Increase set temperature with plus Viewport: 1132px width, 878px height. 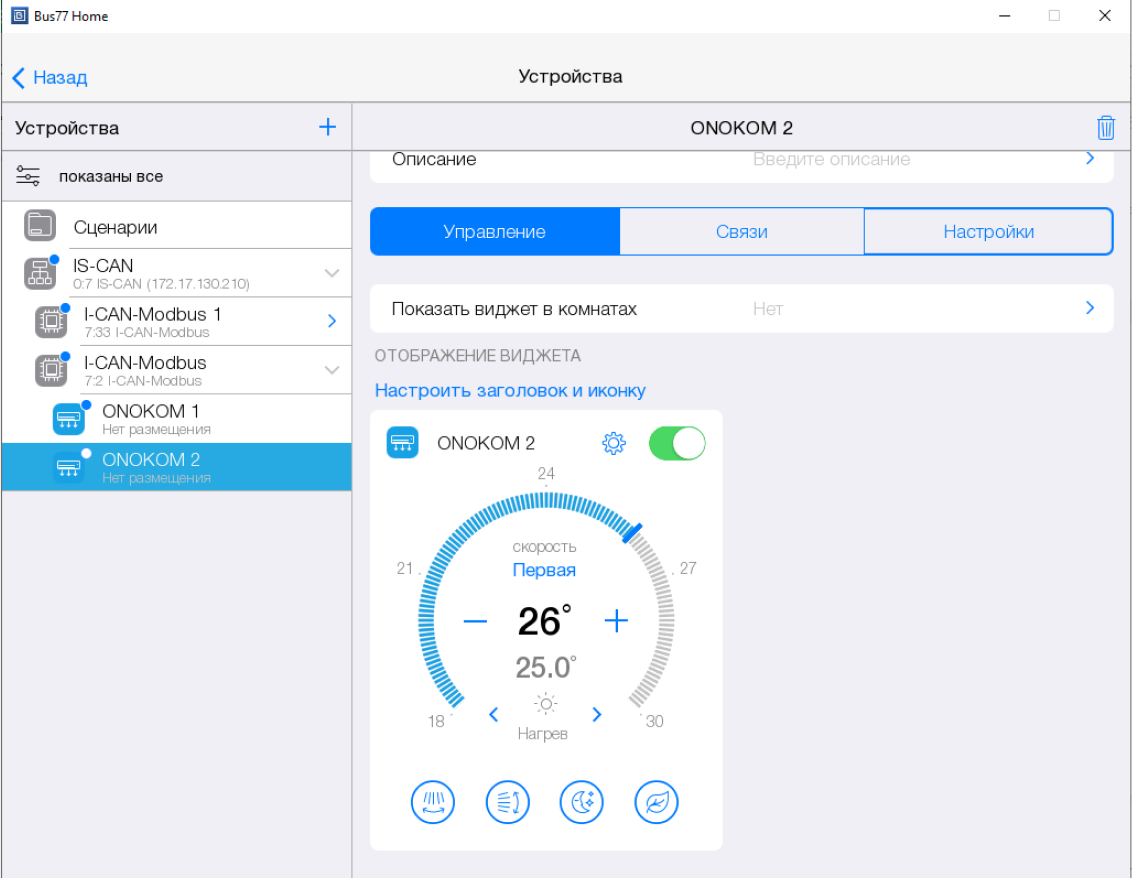point(616,621)
